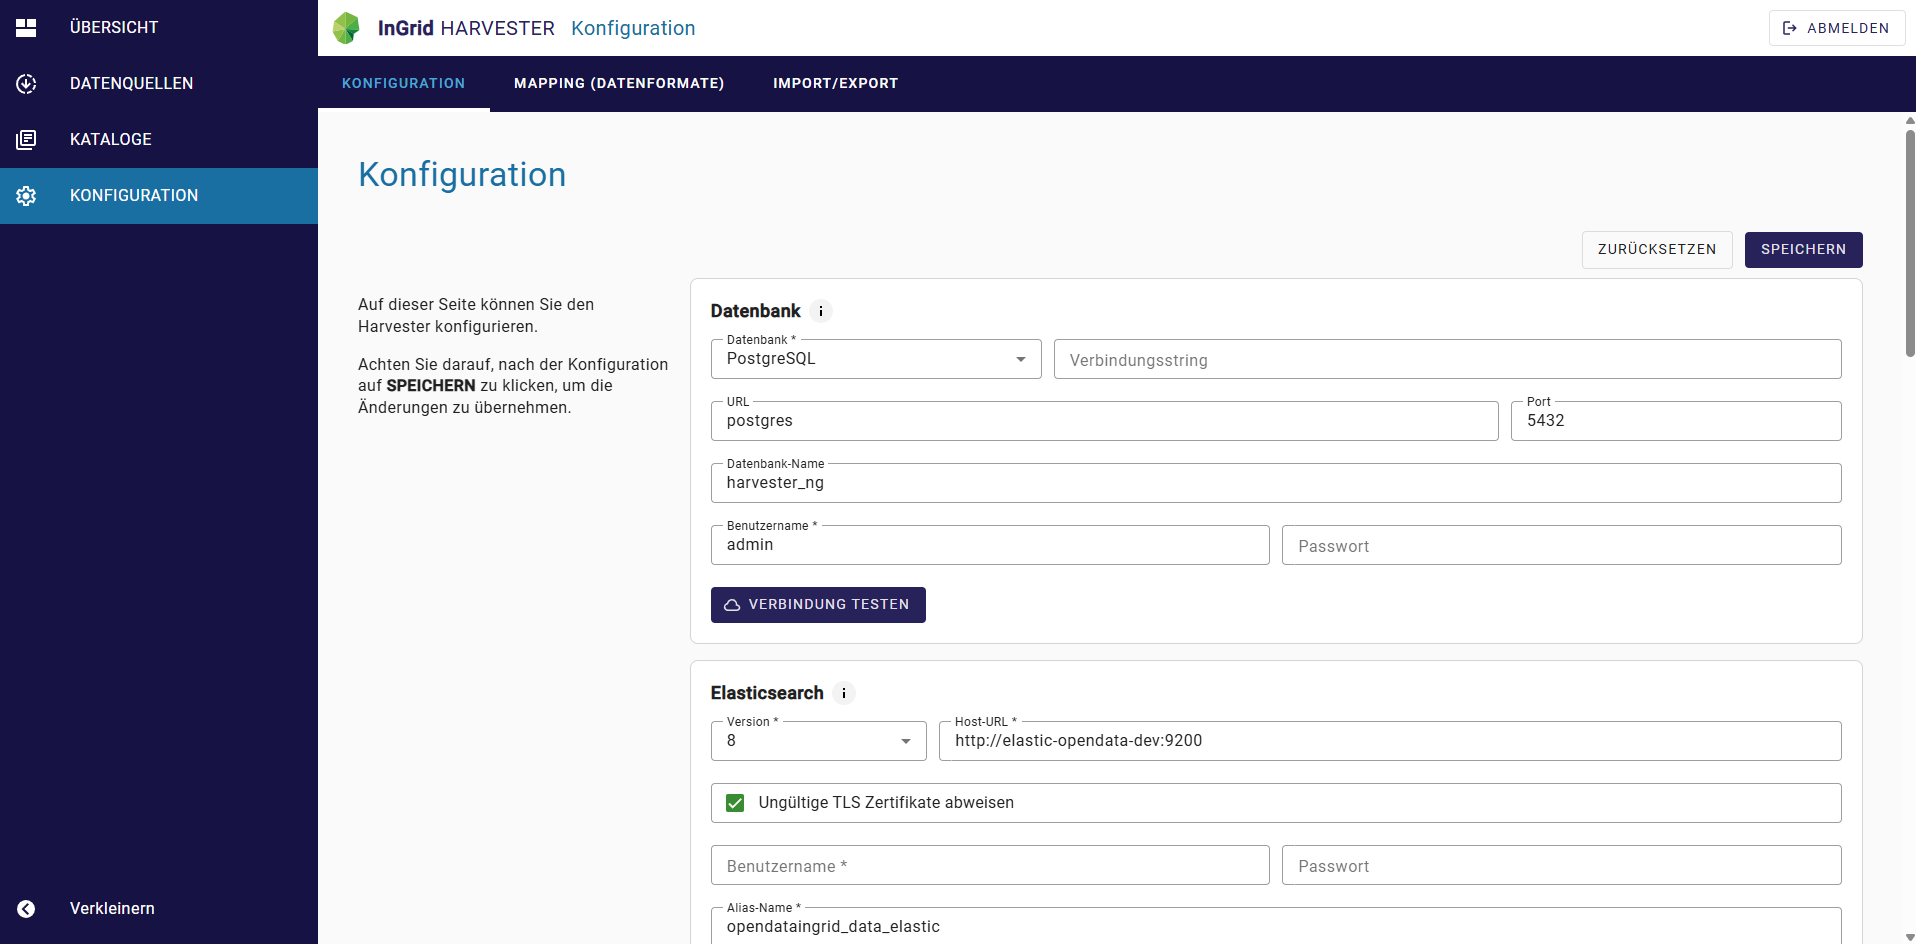Screen dimensions: 1916x944
Task: Log out via Abmelden button
Action: [x=1837, y=28]
